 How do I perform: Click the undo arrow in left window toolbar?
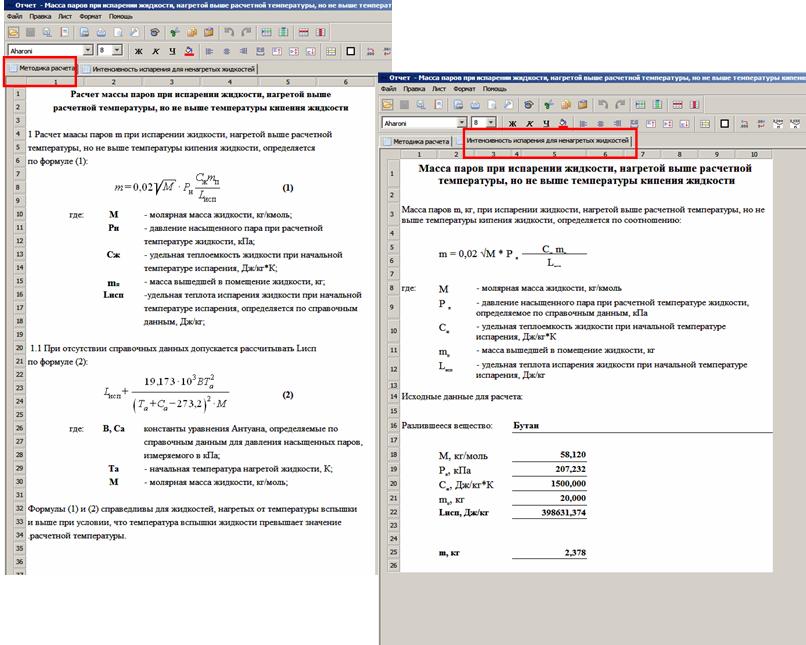228,31
